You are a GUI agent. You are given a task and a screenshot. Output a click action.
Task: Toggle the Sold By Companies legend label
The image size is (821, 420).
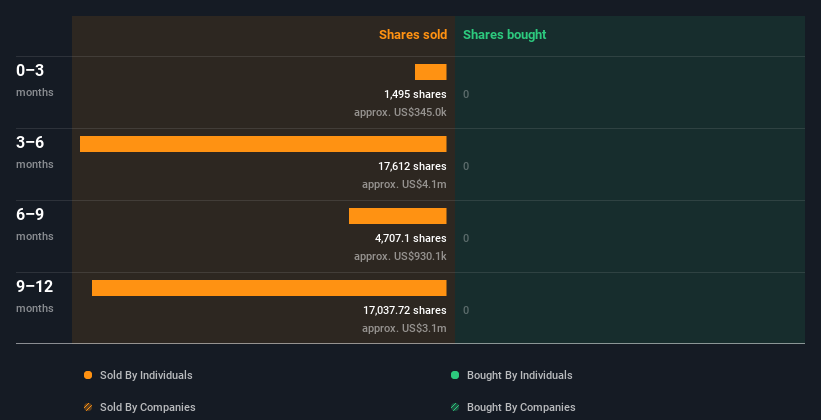coord(148,407)
